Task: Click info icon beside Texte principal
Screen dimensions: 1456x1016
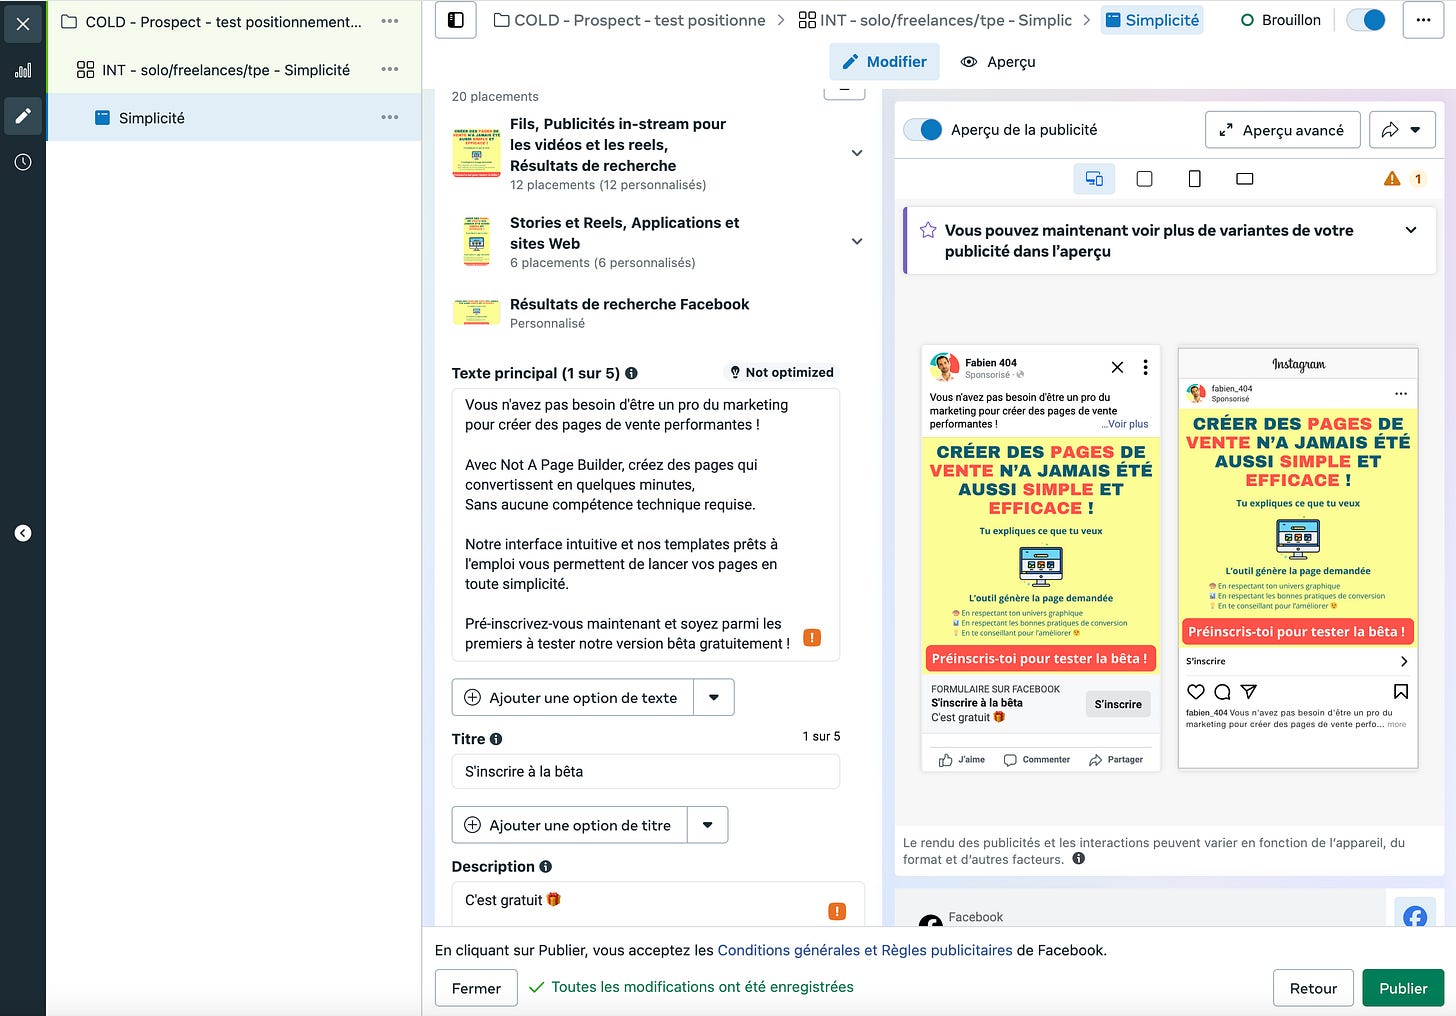Action: click(631, 373)
